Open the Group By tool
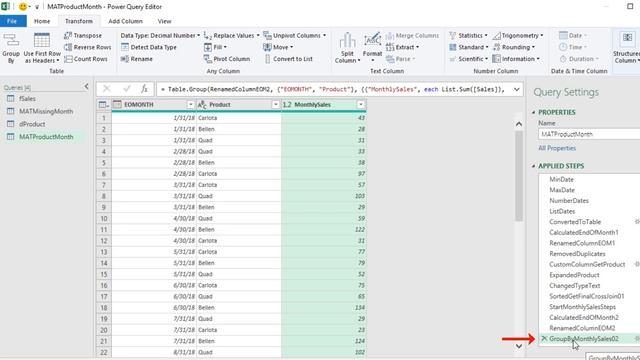 [11, 48]
